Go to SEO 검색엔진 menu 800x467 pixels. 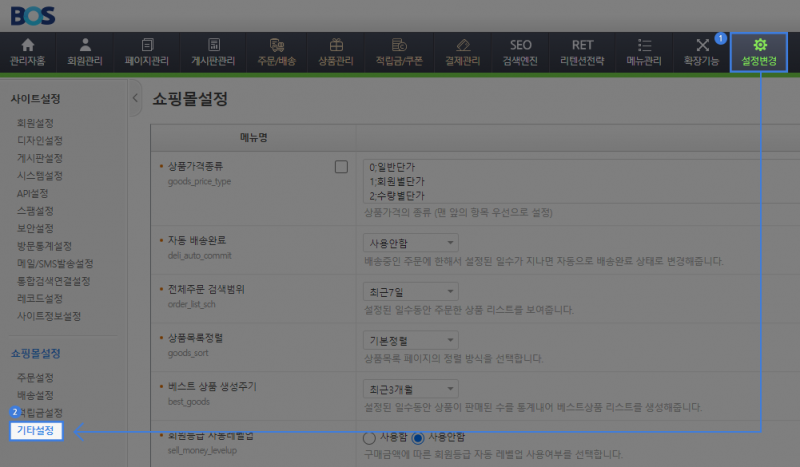520,52
